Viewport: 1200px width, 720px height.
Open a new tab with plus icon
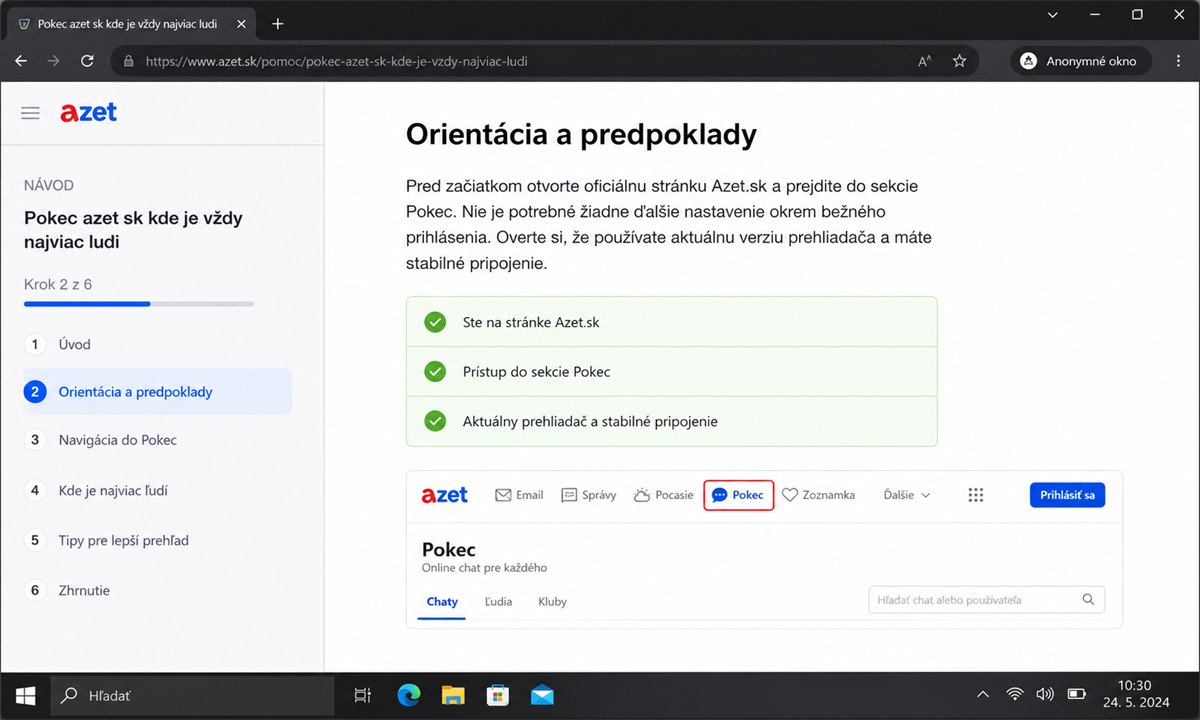point(278,24)
